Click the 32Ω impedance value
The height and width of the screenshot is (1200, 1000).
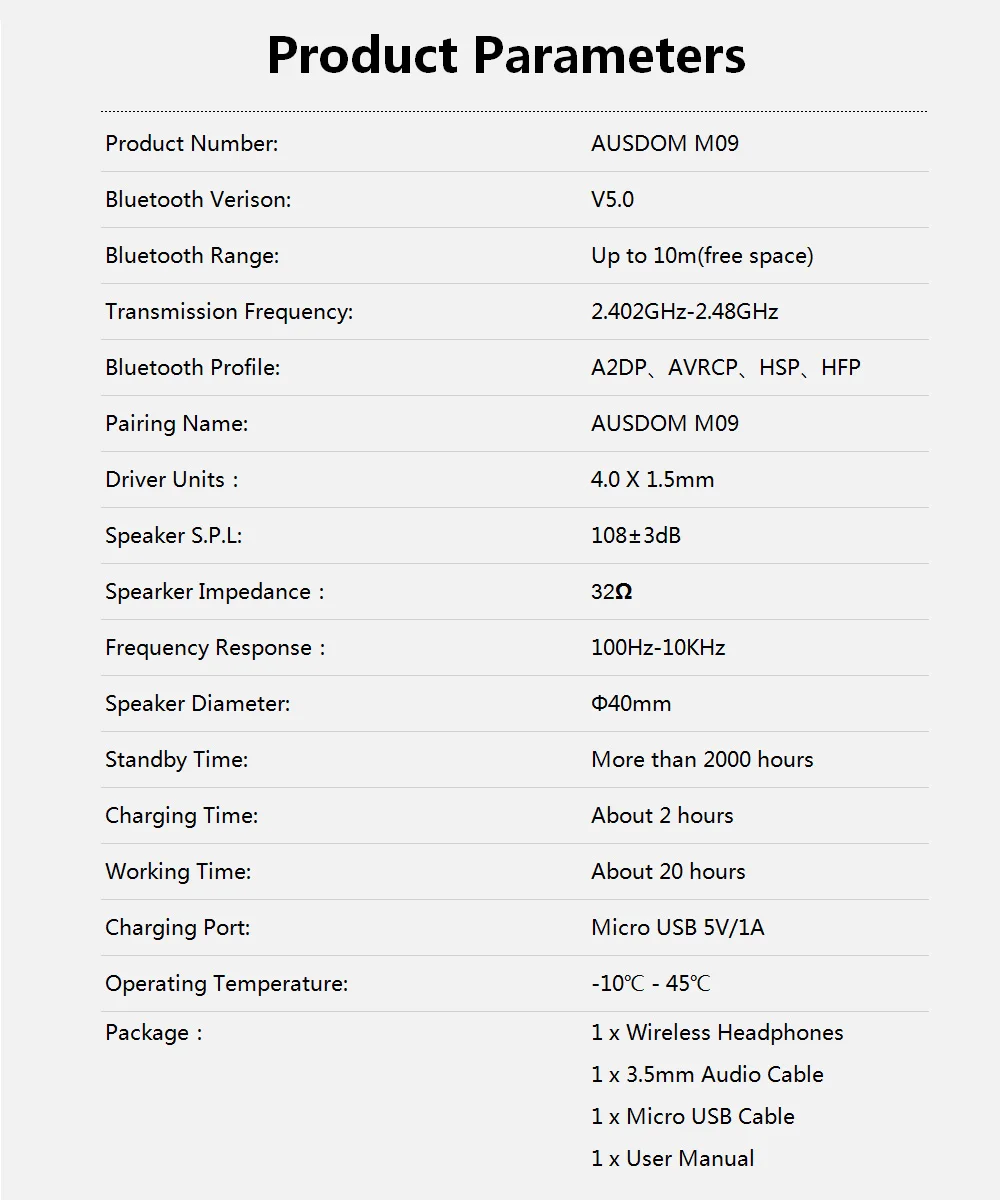coord(612,591)
